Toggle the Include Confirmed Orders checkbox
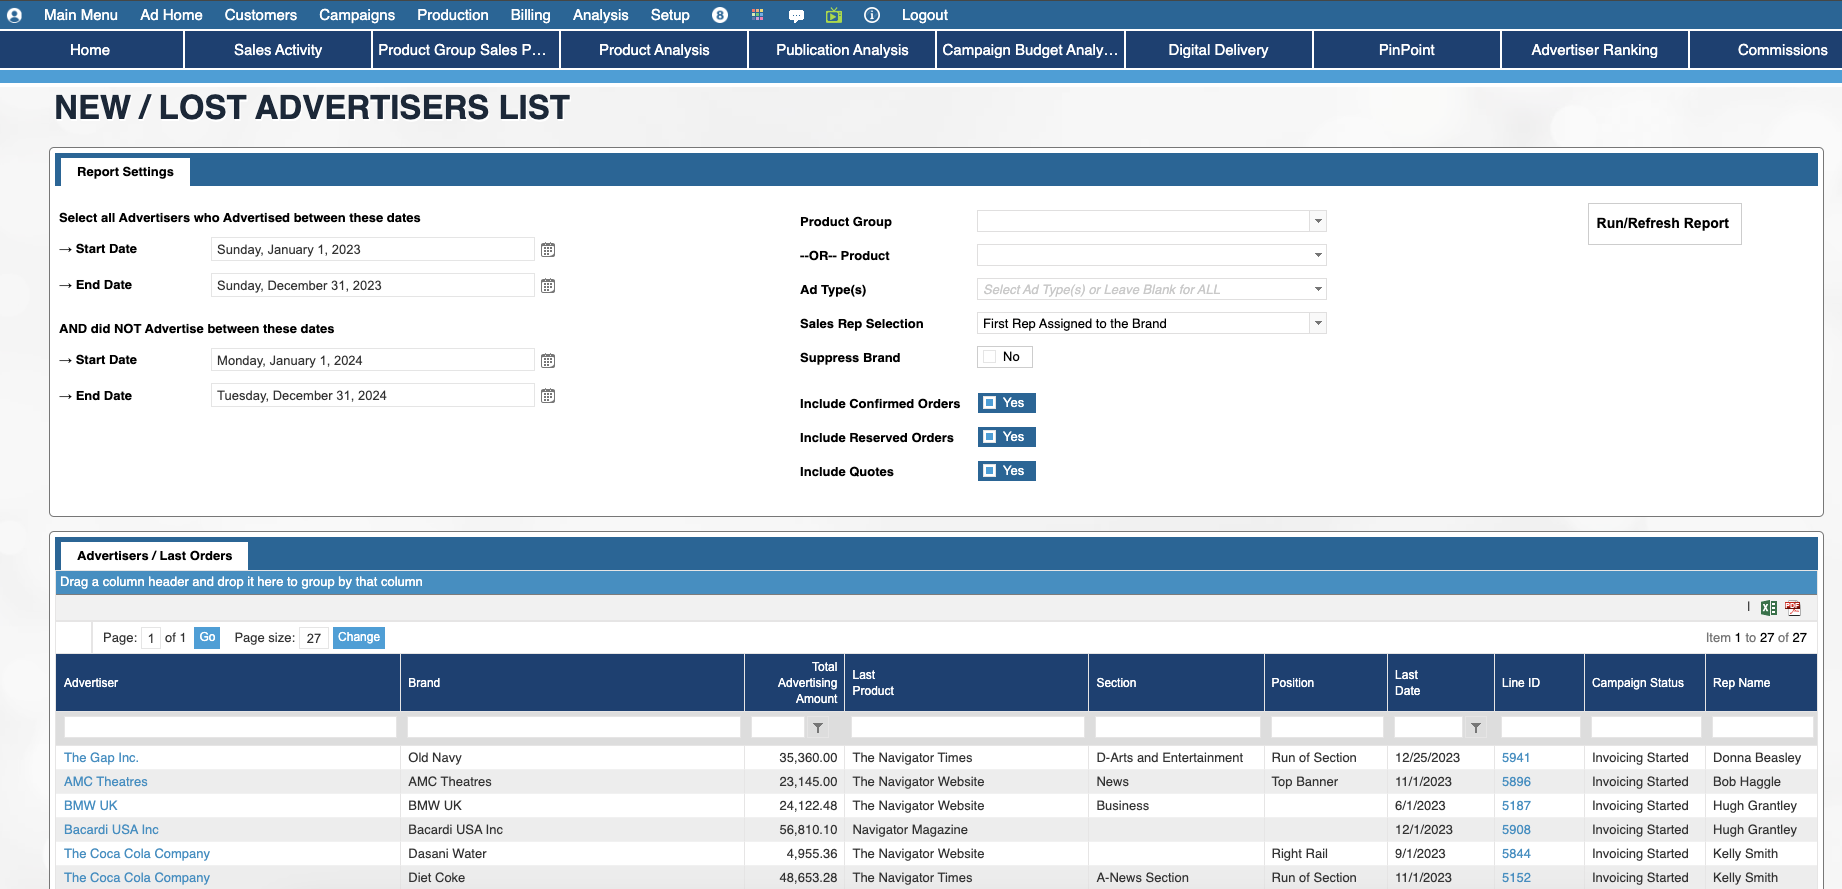The height and width of the screenshot is (889, 1842). 990,403
